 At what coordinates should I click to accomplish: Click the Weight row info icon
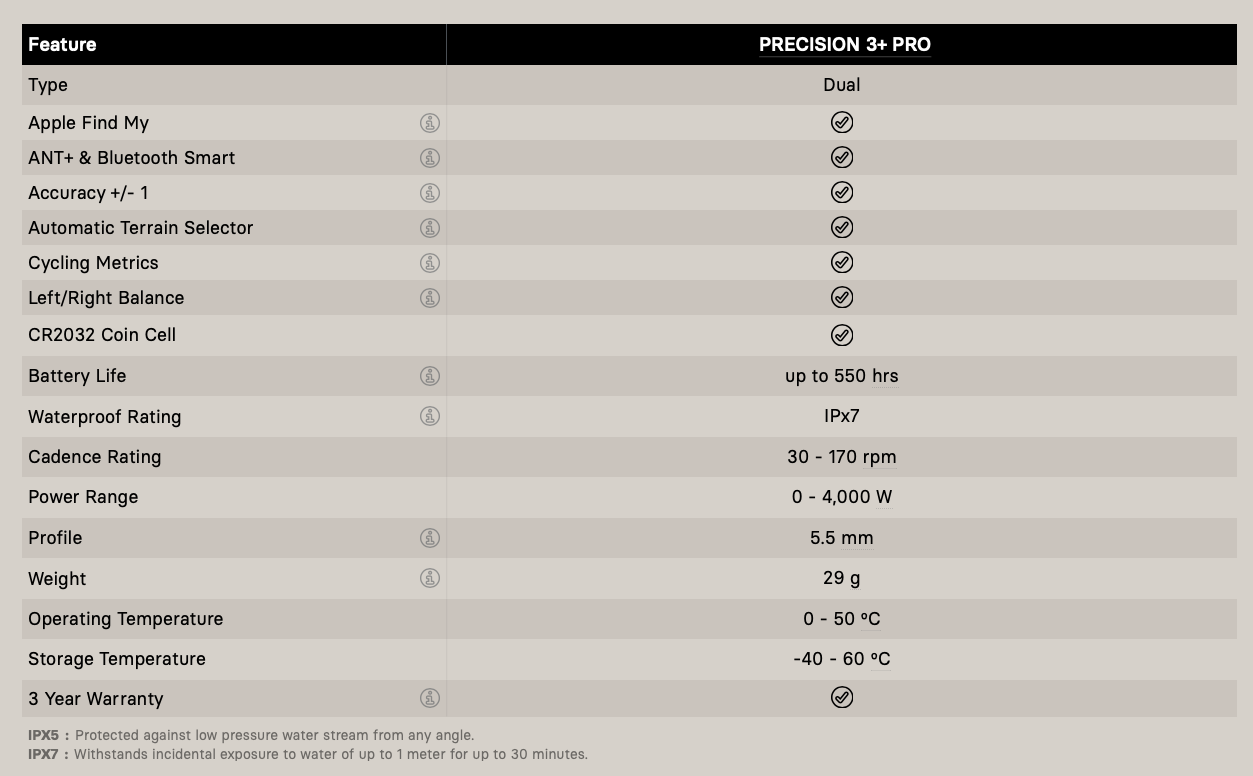click(430, 578)
